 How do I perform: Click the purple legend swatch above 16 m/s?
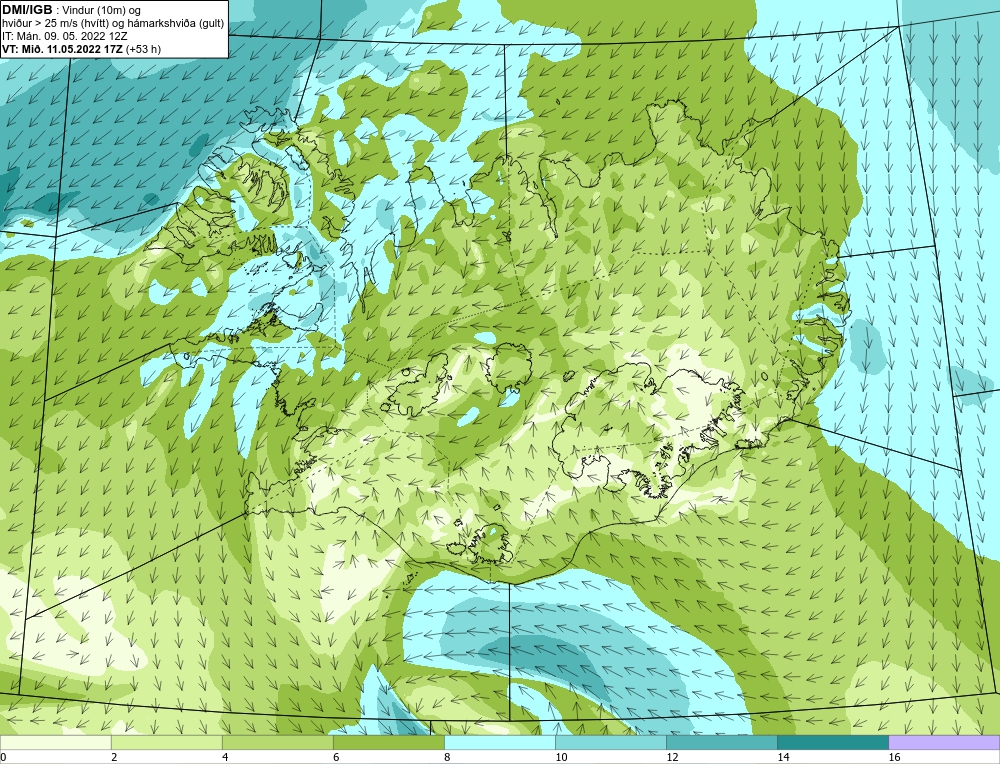point(944,742)
